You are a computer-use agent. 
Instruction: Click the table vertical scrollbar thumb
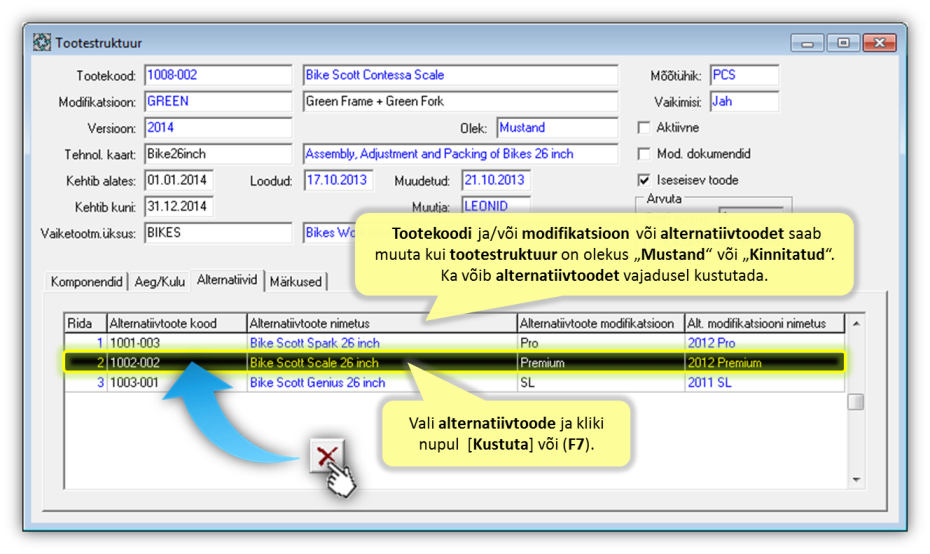pyautogui.click(x=856, y=402)
